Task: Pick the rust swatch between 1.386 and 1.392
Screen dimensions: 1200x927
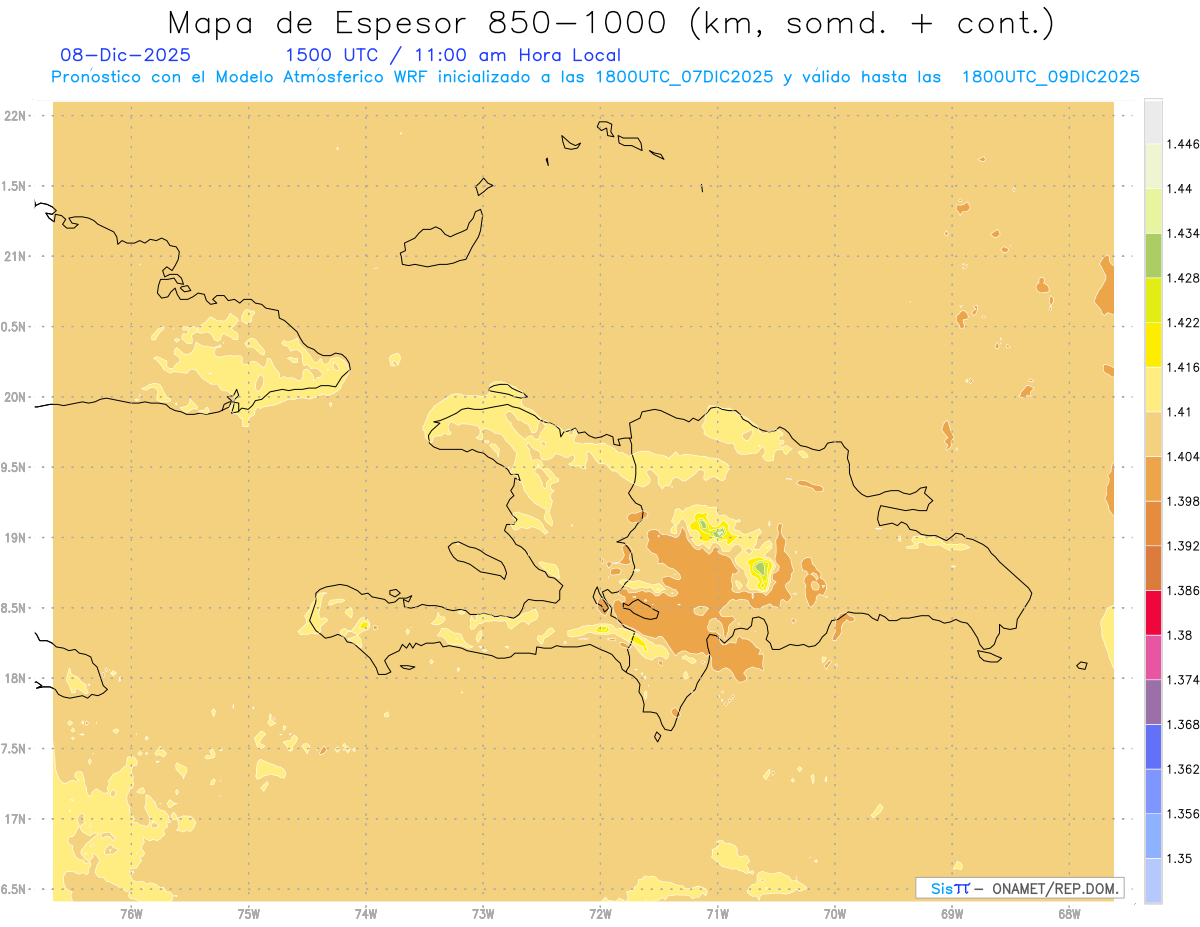Action: pos(1153,568)
